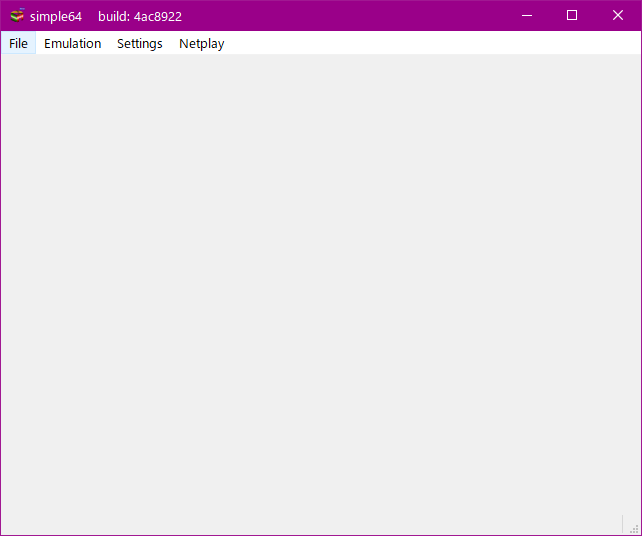Open the Emulation menu

pyautogui.click(x=72, y=44)
